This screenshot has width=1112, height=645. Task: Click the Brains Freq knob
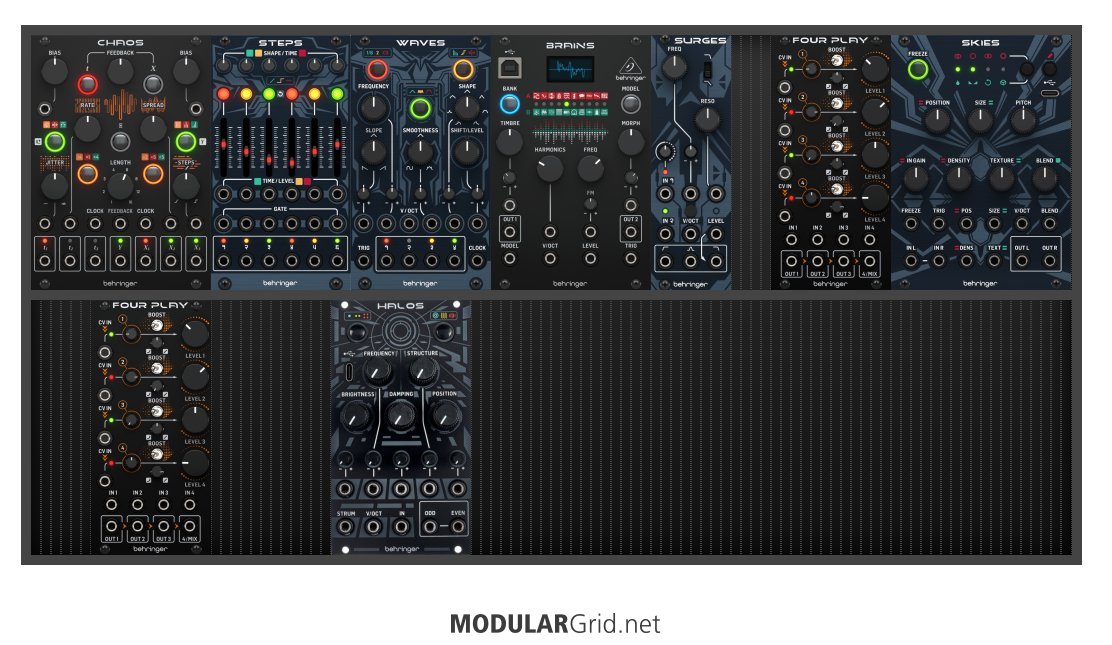[590, 168]
